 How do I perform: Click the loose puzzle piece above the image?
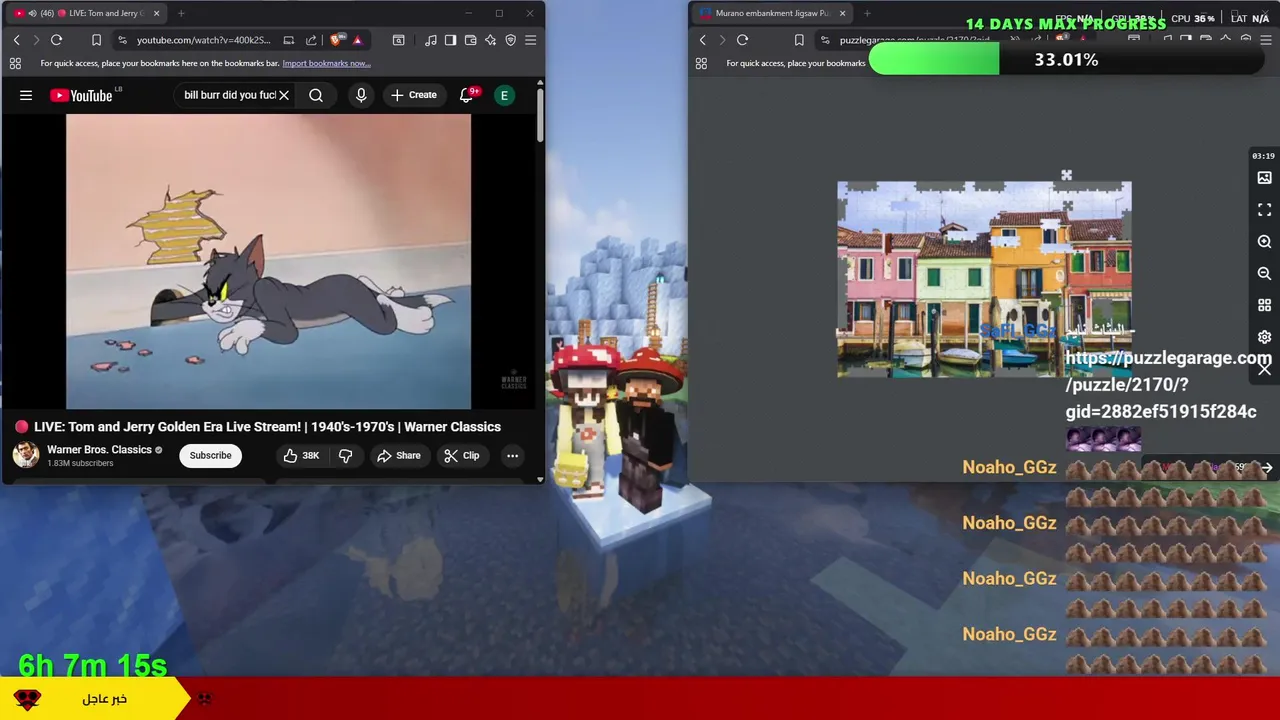[1066, 175]
